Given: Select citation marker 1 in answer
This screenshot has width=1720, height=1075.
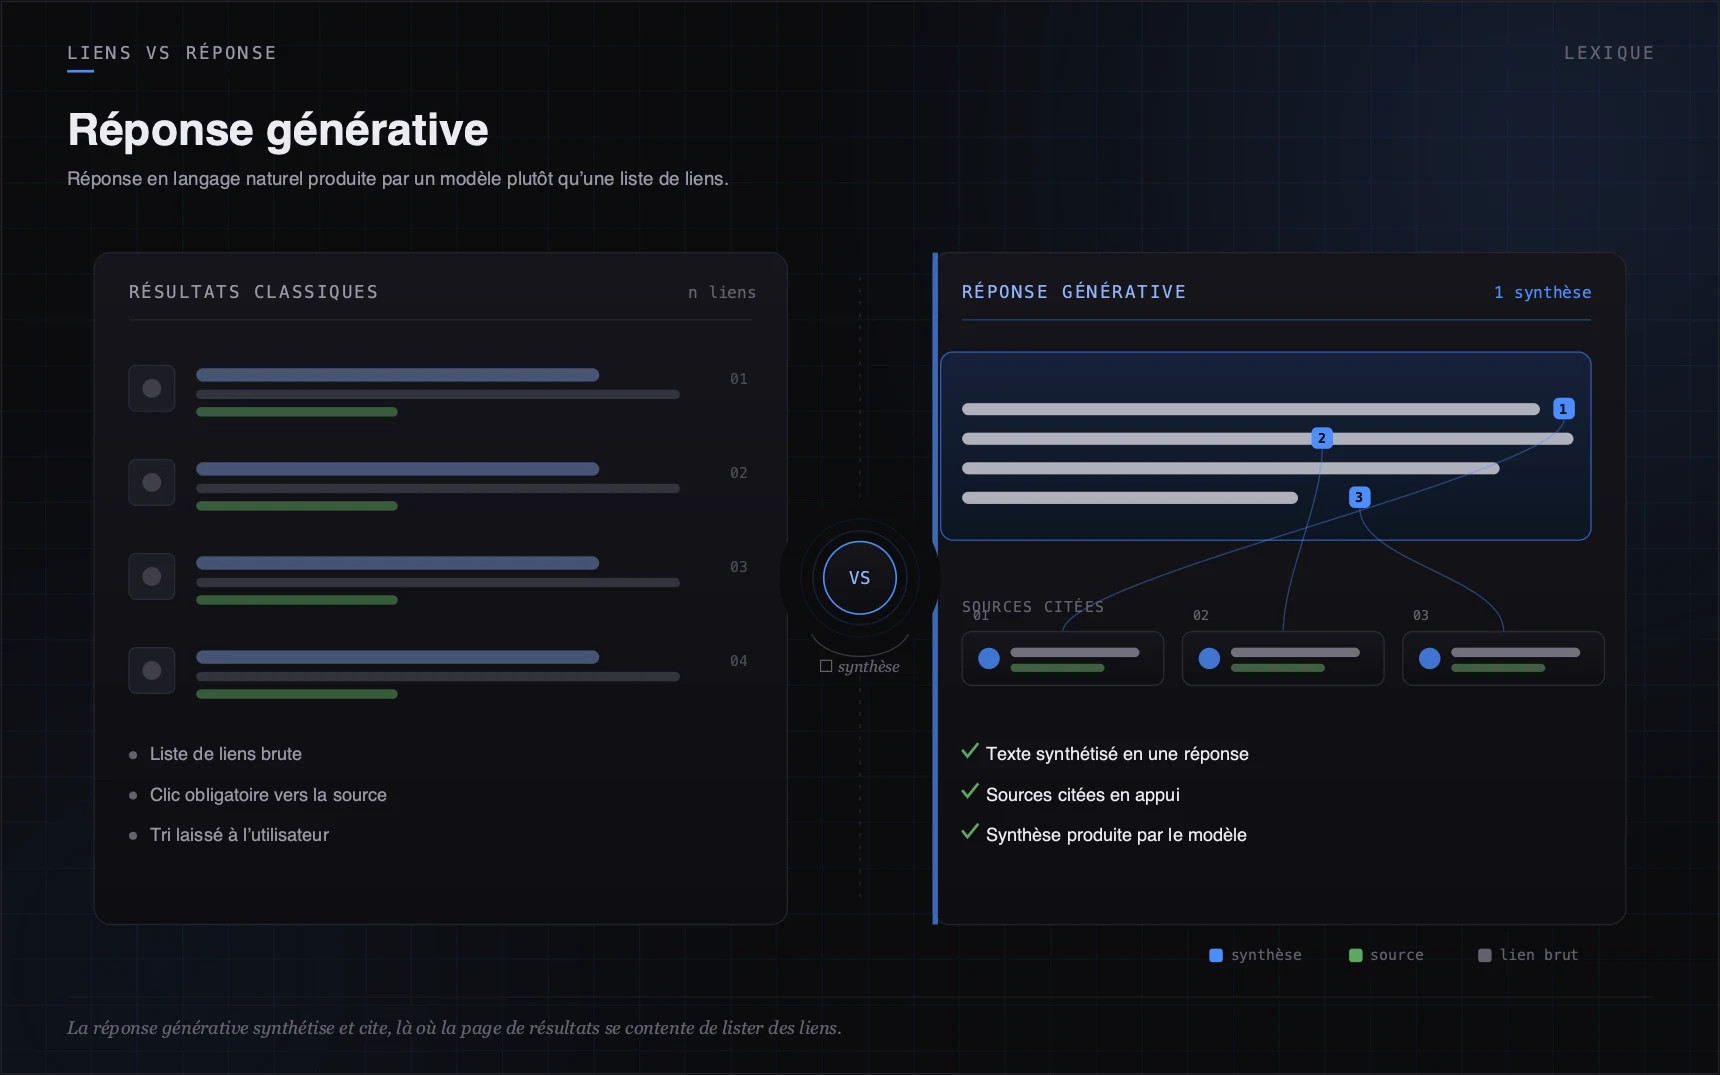Looking at the screenshot, I should pyautogui.click(x=1563, y=409).
